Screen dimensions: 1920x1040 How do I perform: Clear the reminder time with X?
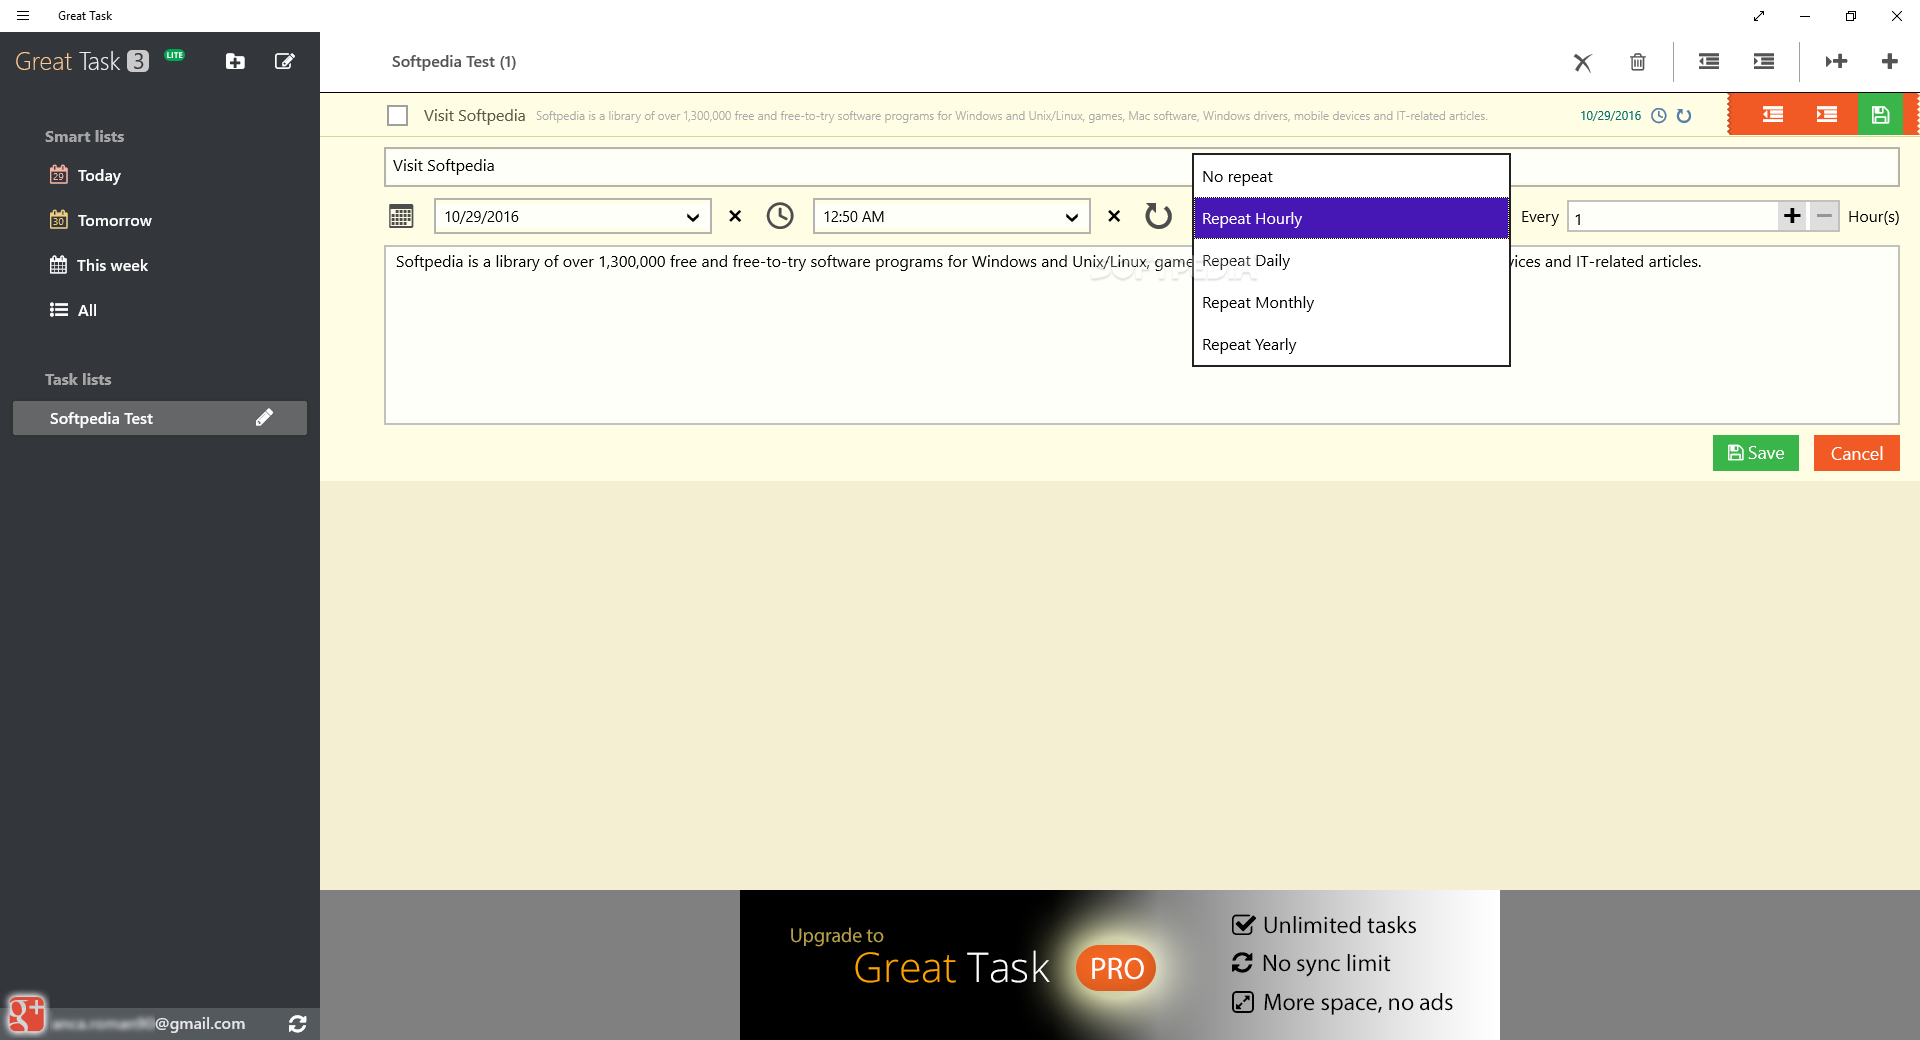[1114, 216]
